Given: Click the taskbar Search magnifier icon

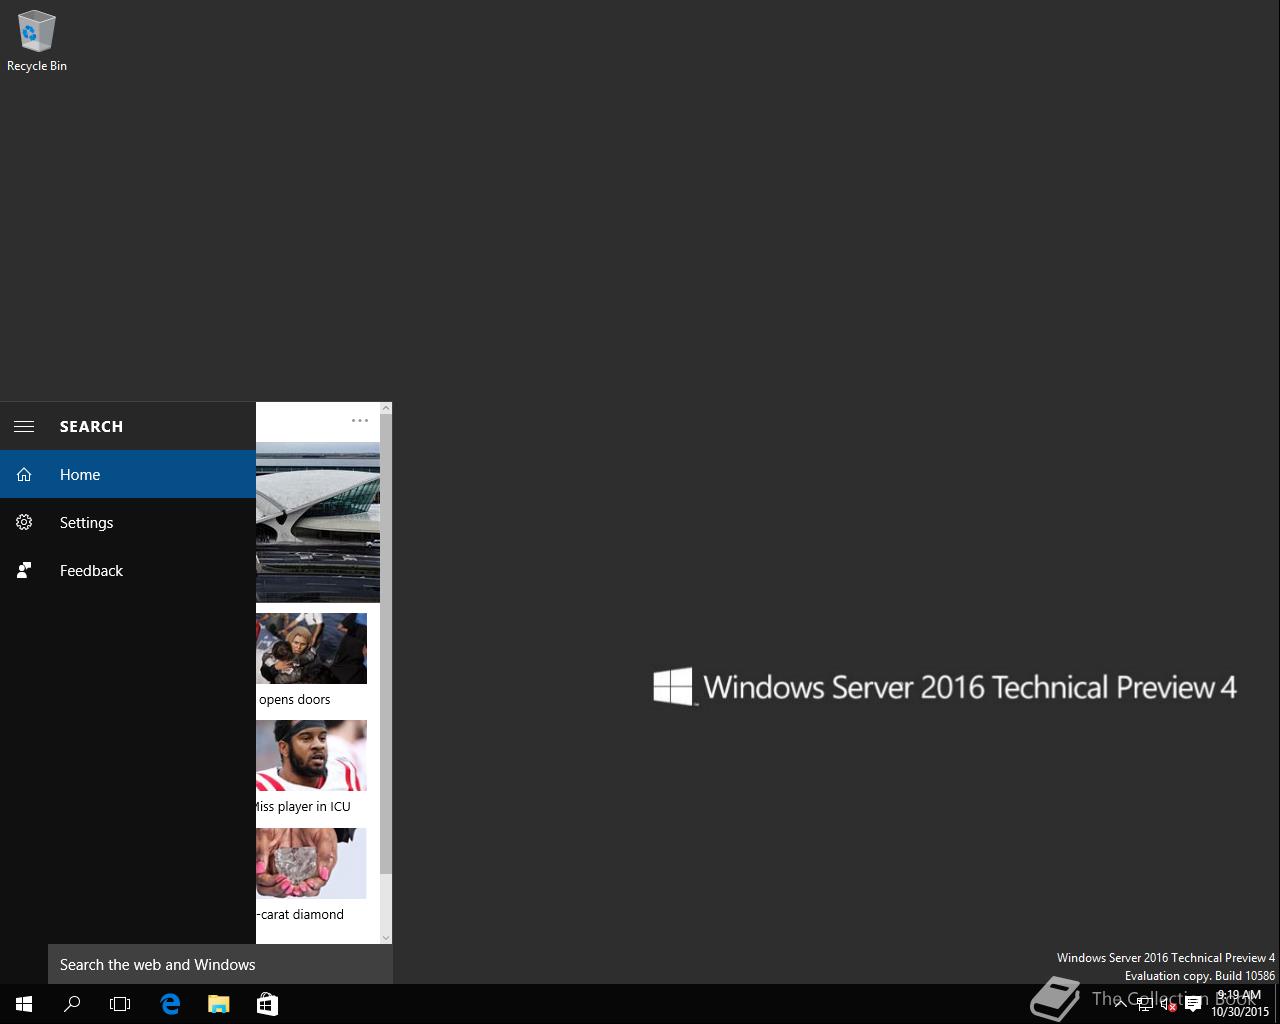Looking at the screenshot, I should point(72,1004).
